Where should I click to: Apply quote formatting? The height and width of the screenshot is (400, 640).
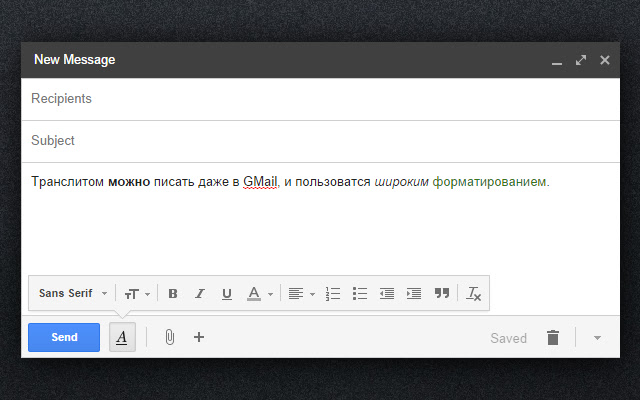pos(442,293)
